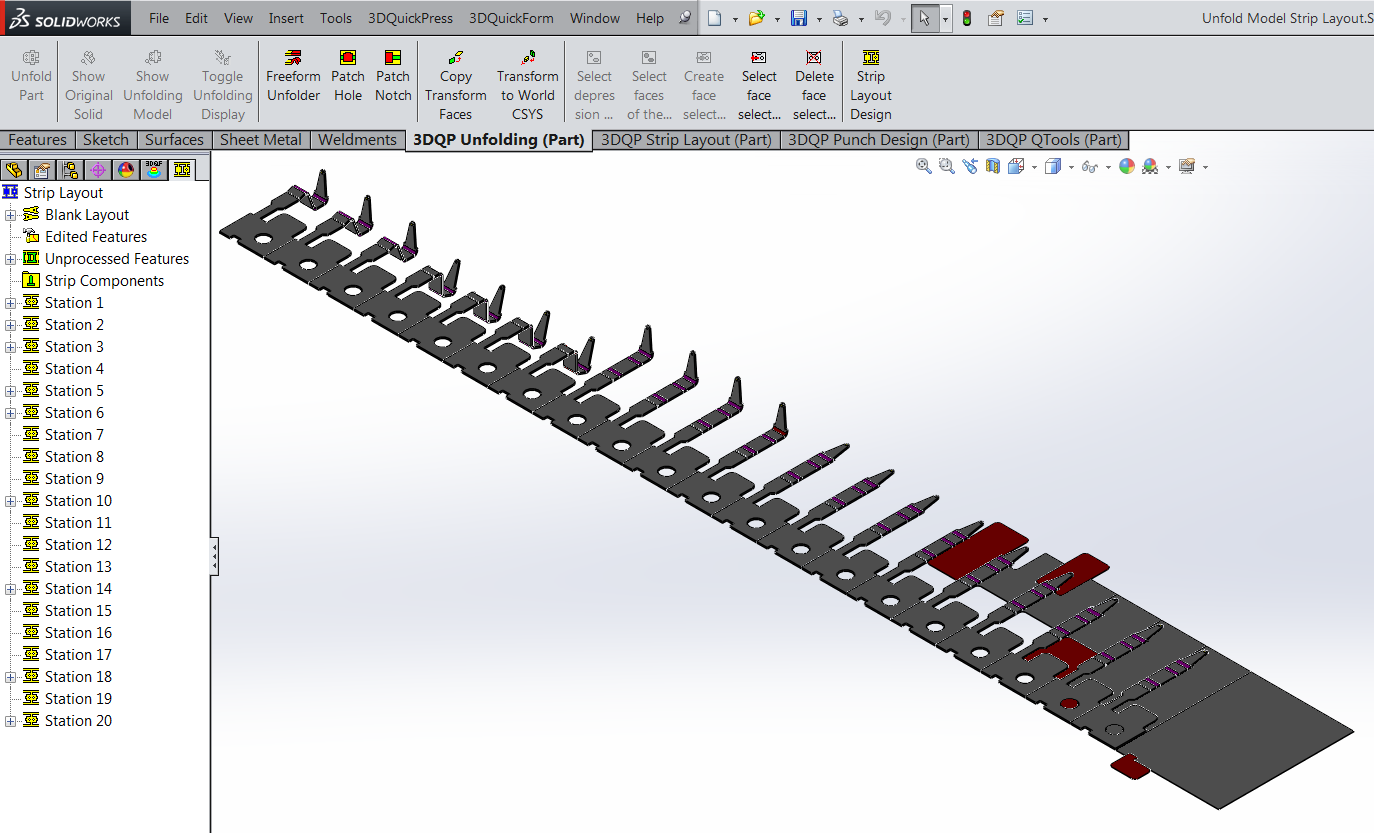
Task: Open the PropertyManager panel tab
Action: (41, 170)
